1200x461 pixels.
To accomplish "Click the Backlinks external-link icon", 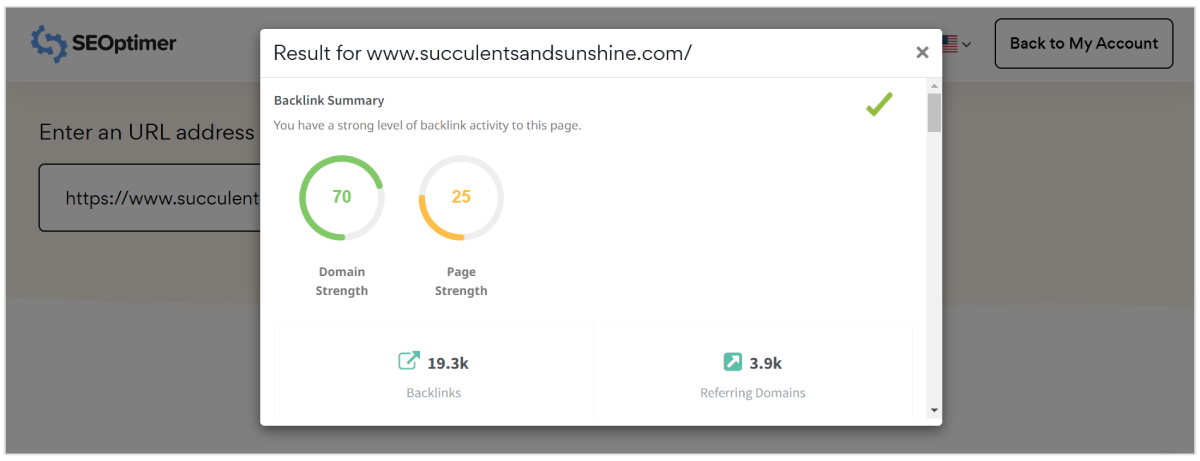I will tap(409, 361).
